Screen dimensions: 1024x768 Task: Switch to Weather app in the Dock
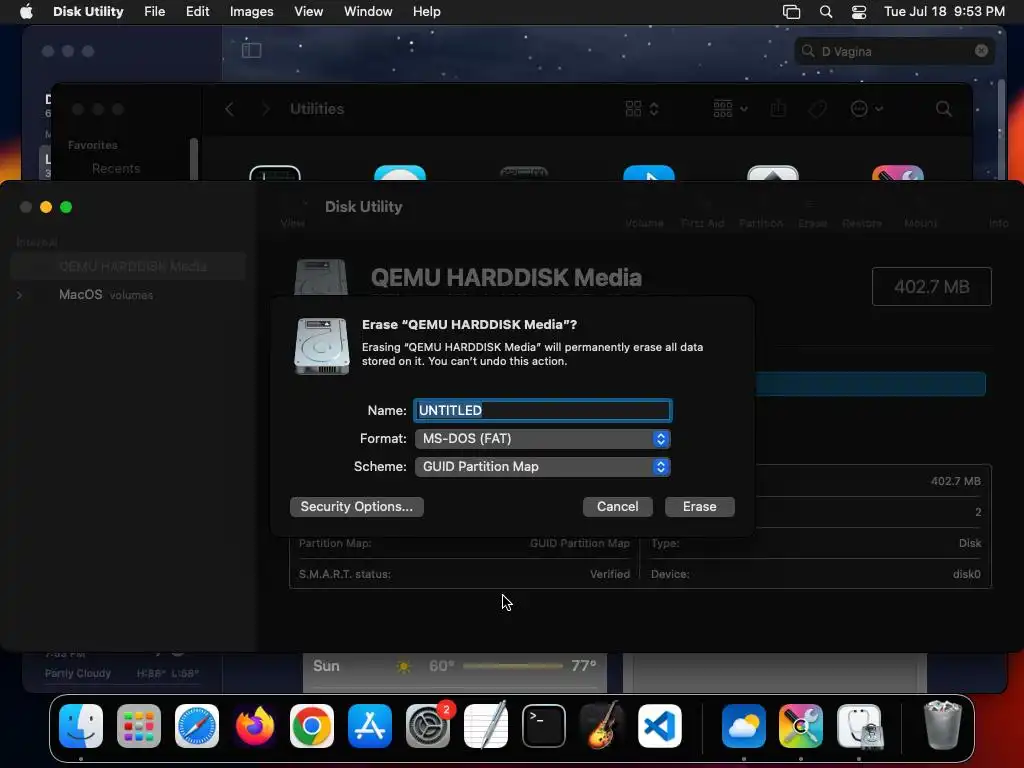point(744,726)
